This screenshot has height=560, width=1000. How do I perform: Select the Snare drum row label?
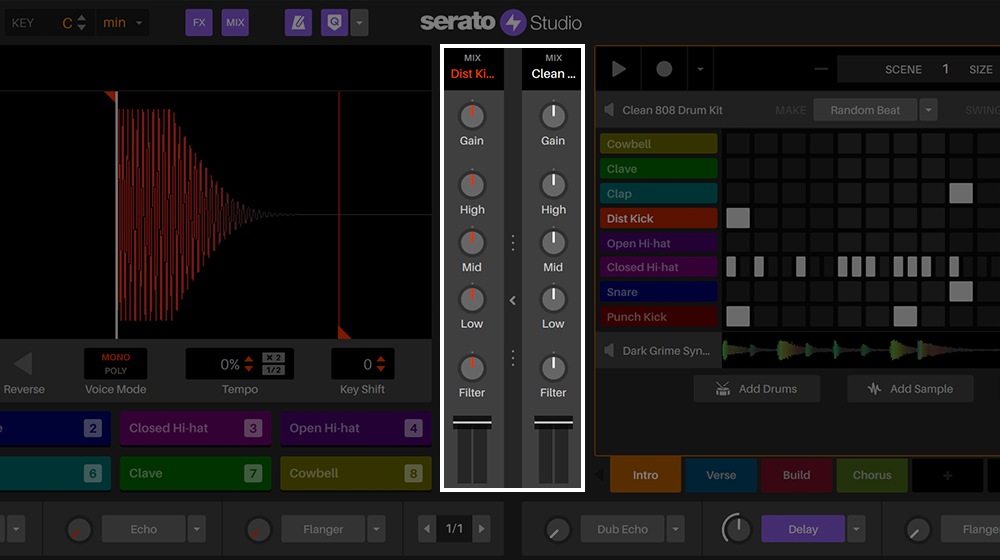pos(658,291)
